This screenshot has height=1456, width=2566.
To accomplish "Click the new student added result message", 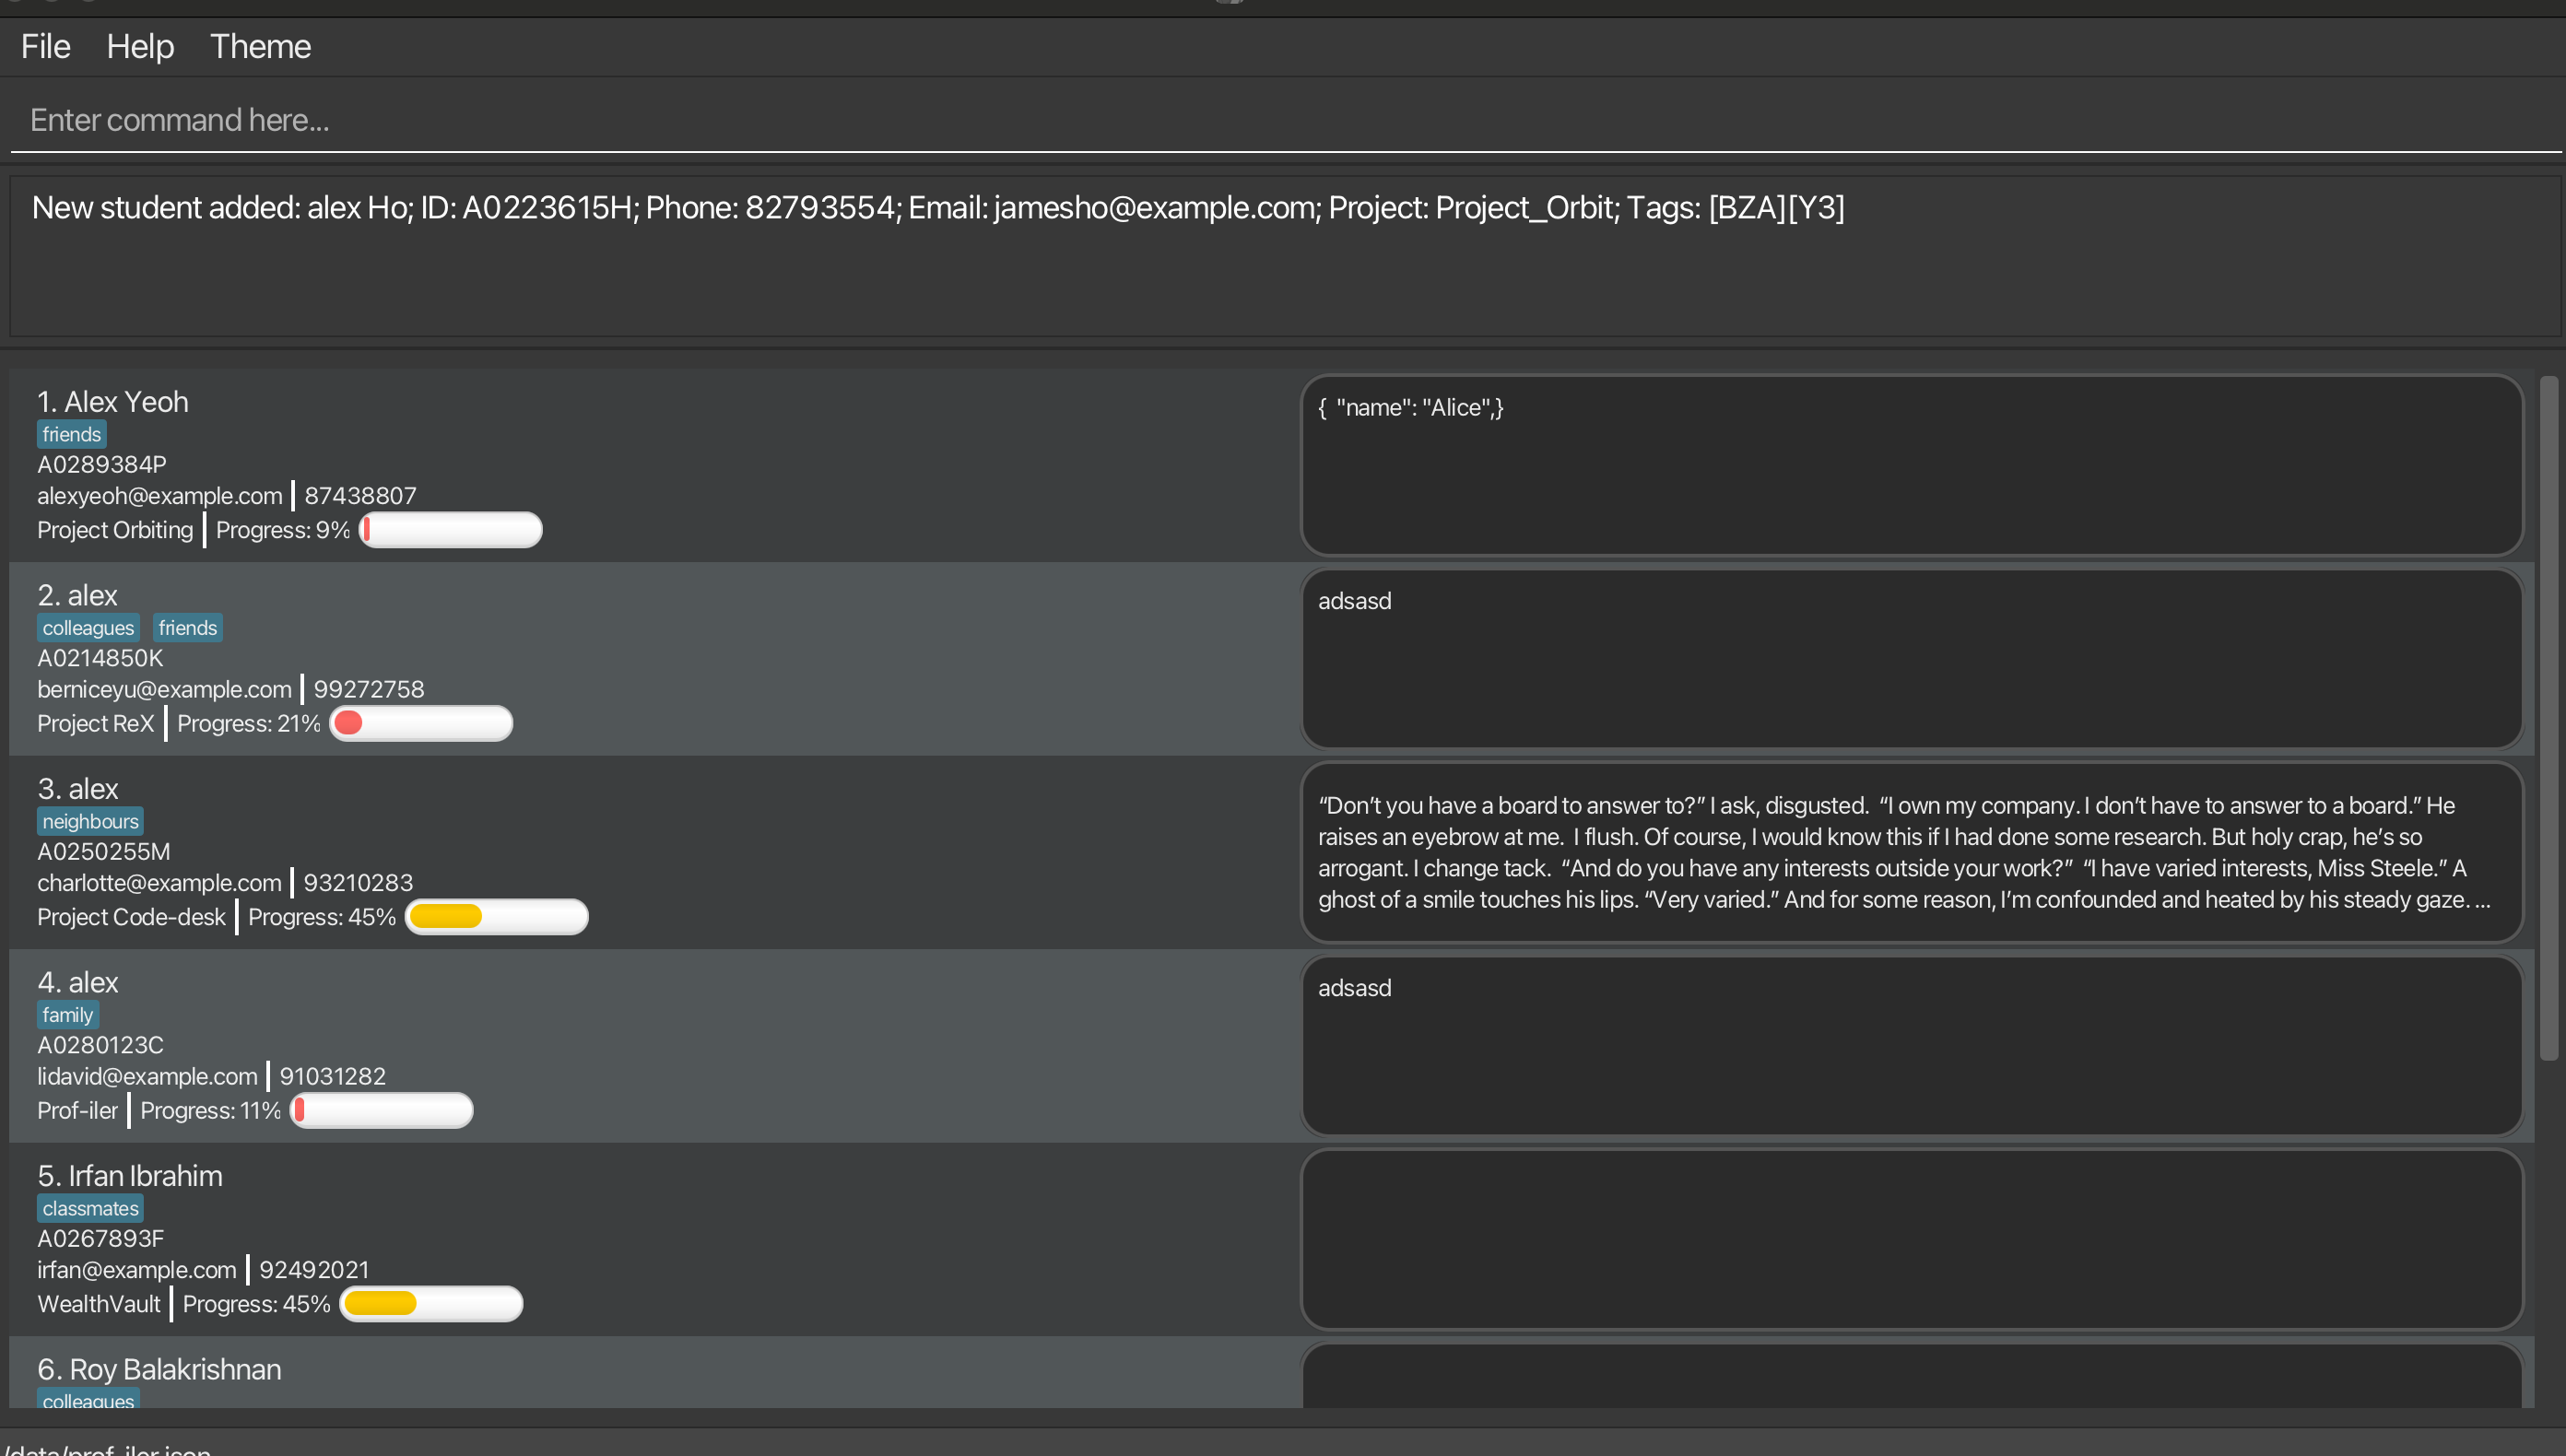I will point(938,207).
